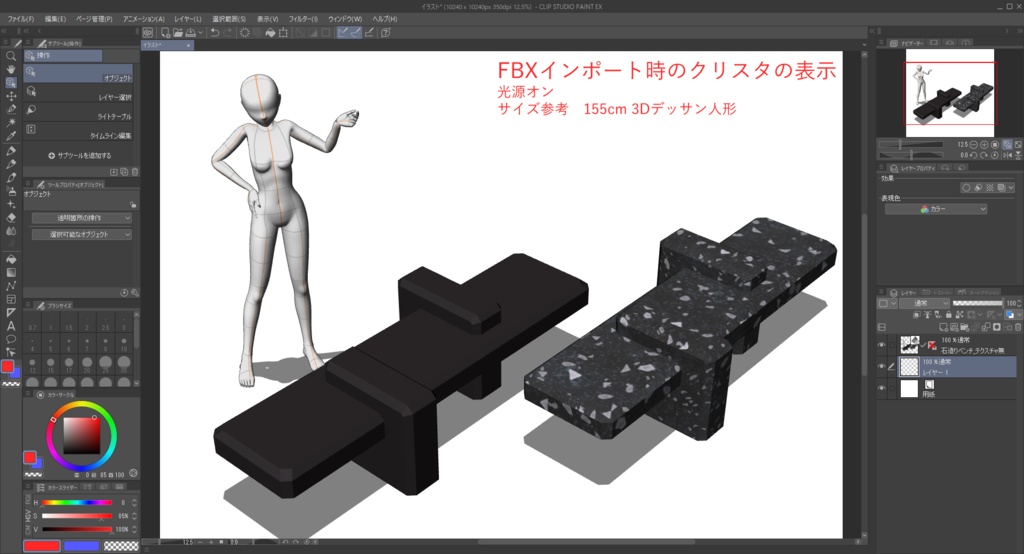Open 透明箇所の操作 dropdown

82,218
